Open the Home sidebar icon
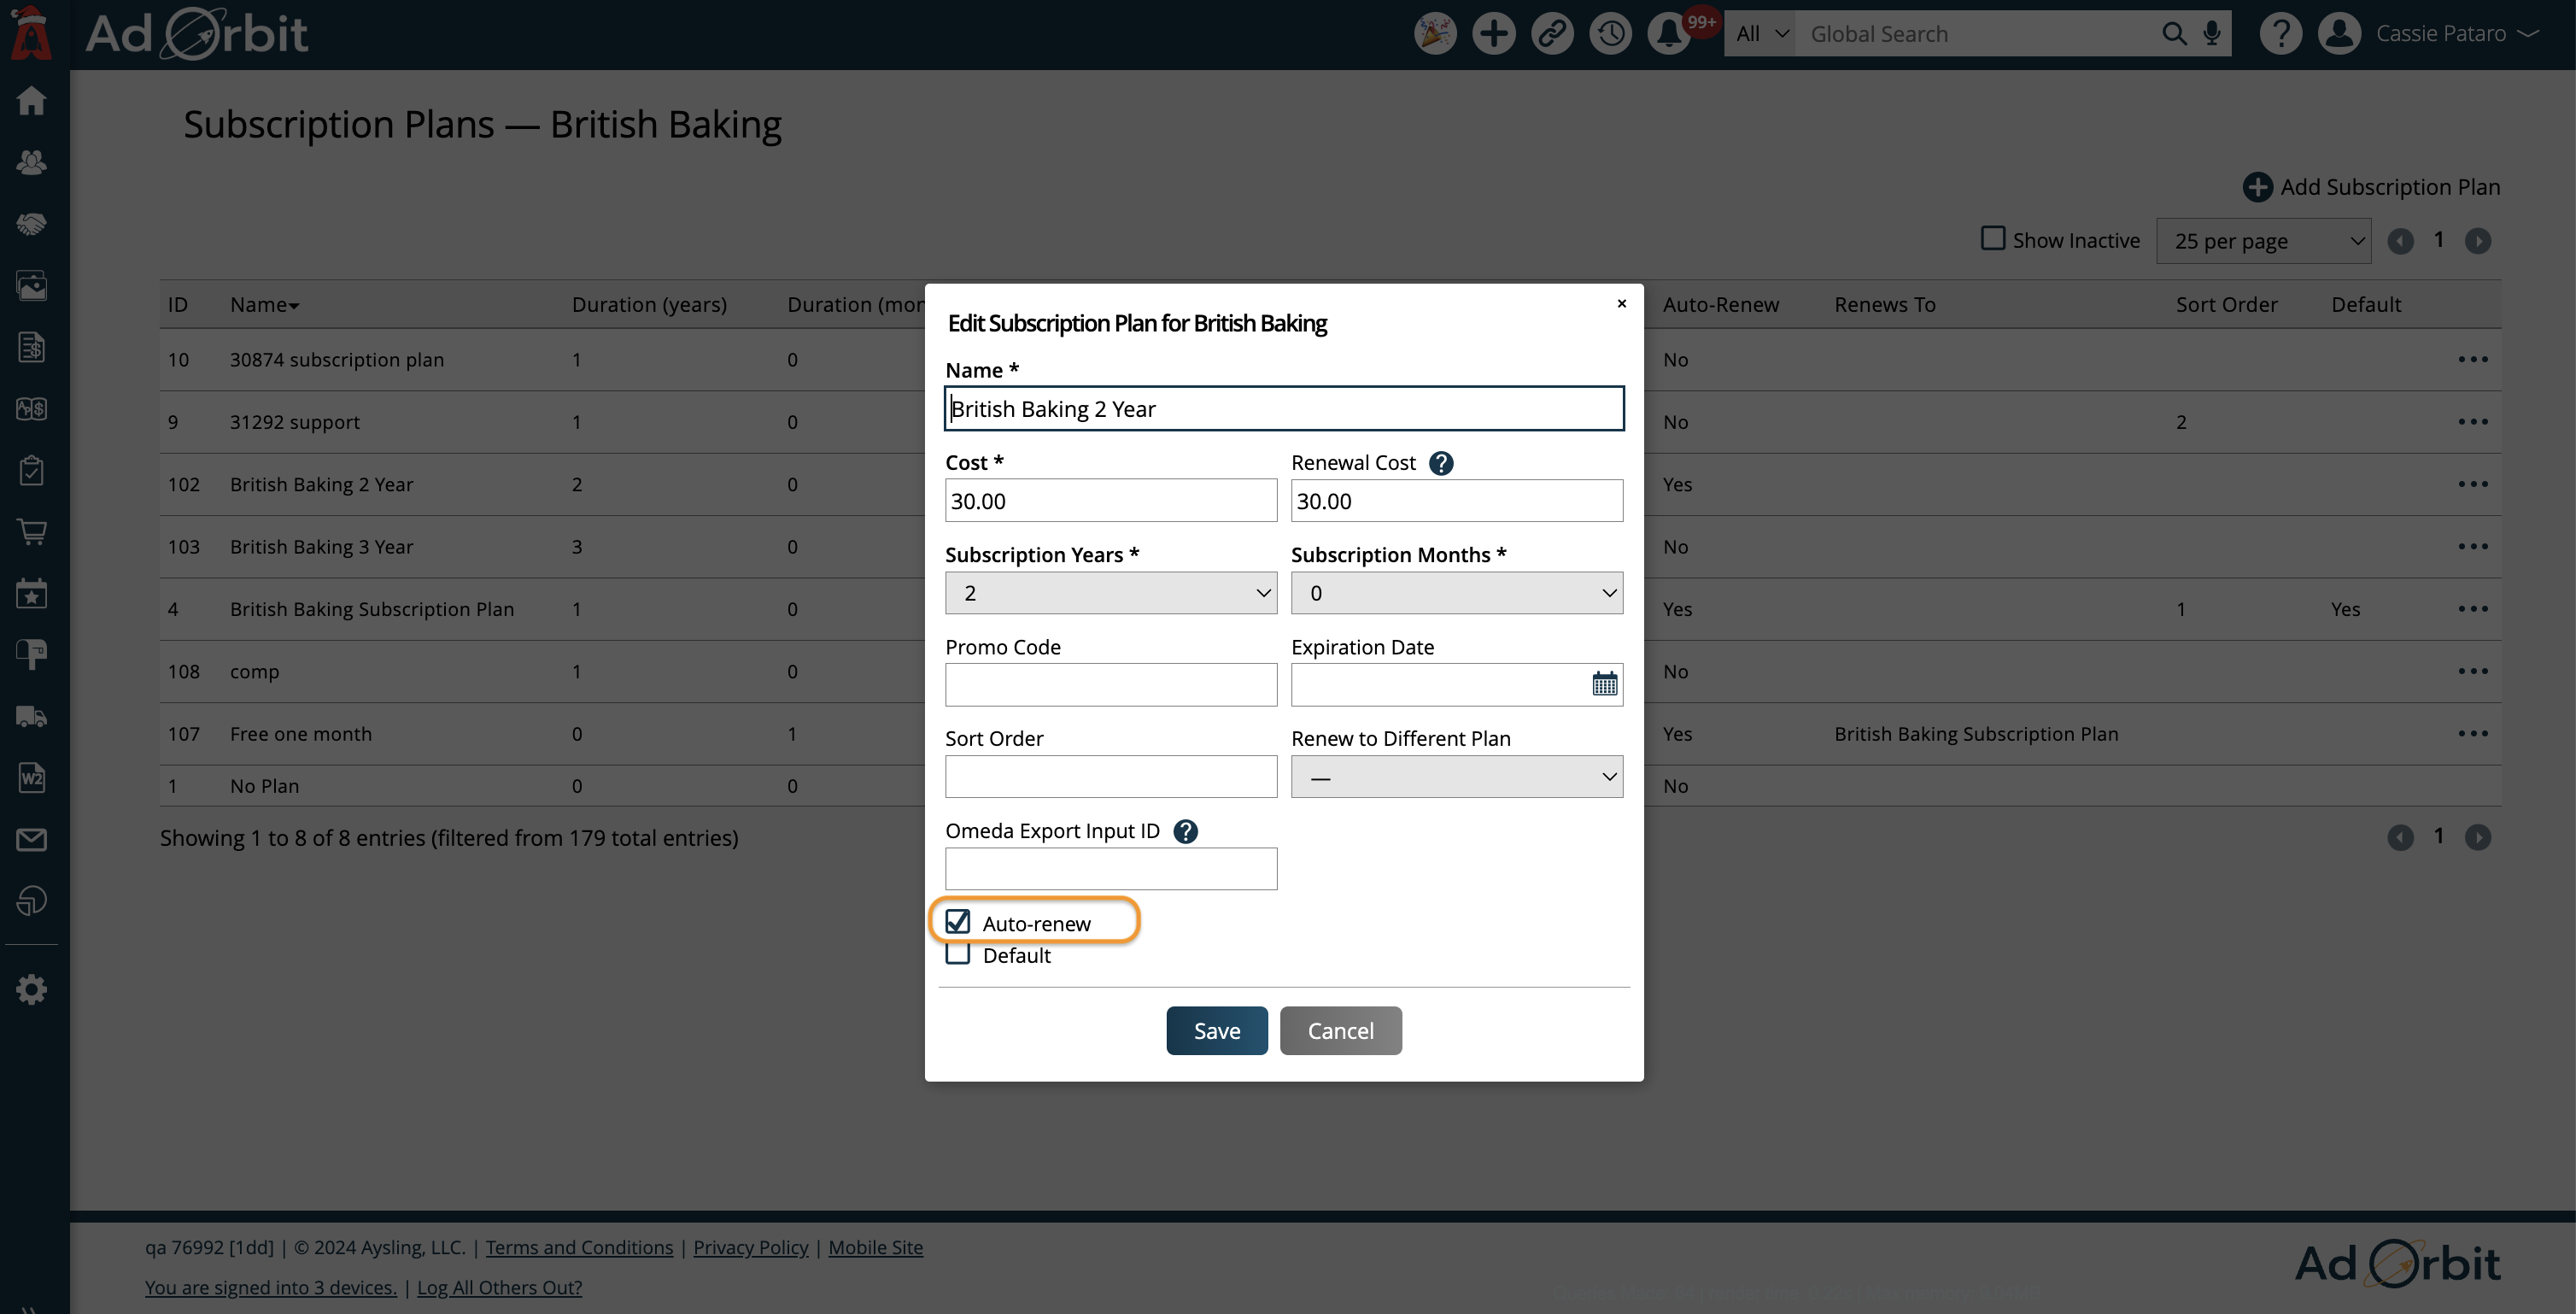2576x1314 pixels. pos(31,100)
